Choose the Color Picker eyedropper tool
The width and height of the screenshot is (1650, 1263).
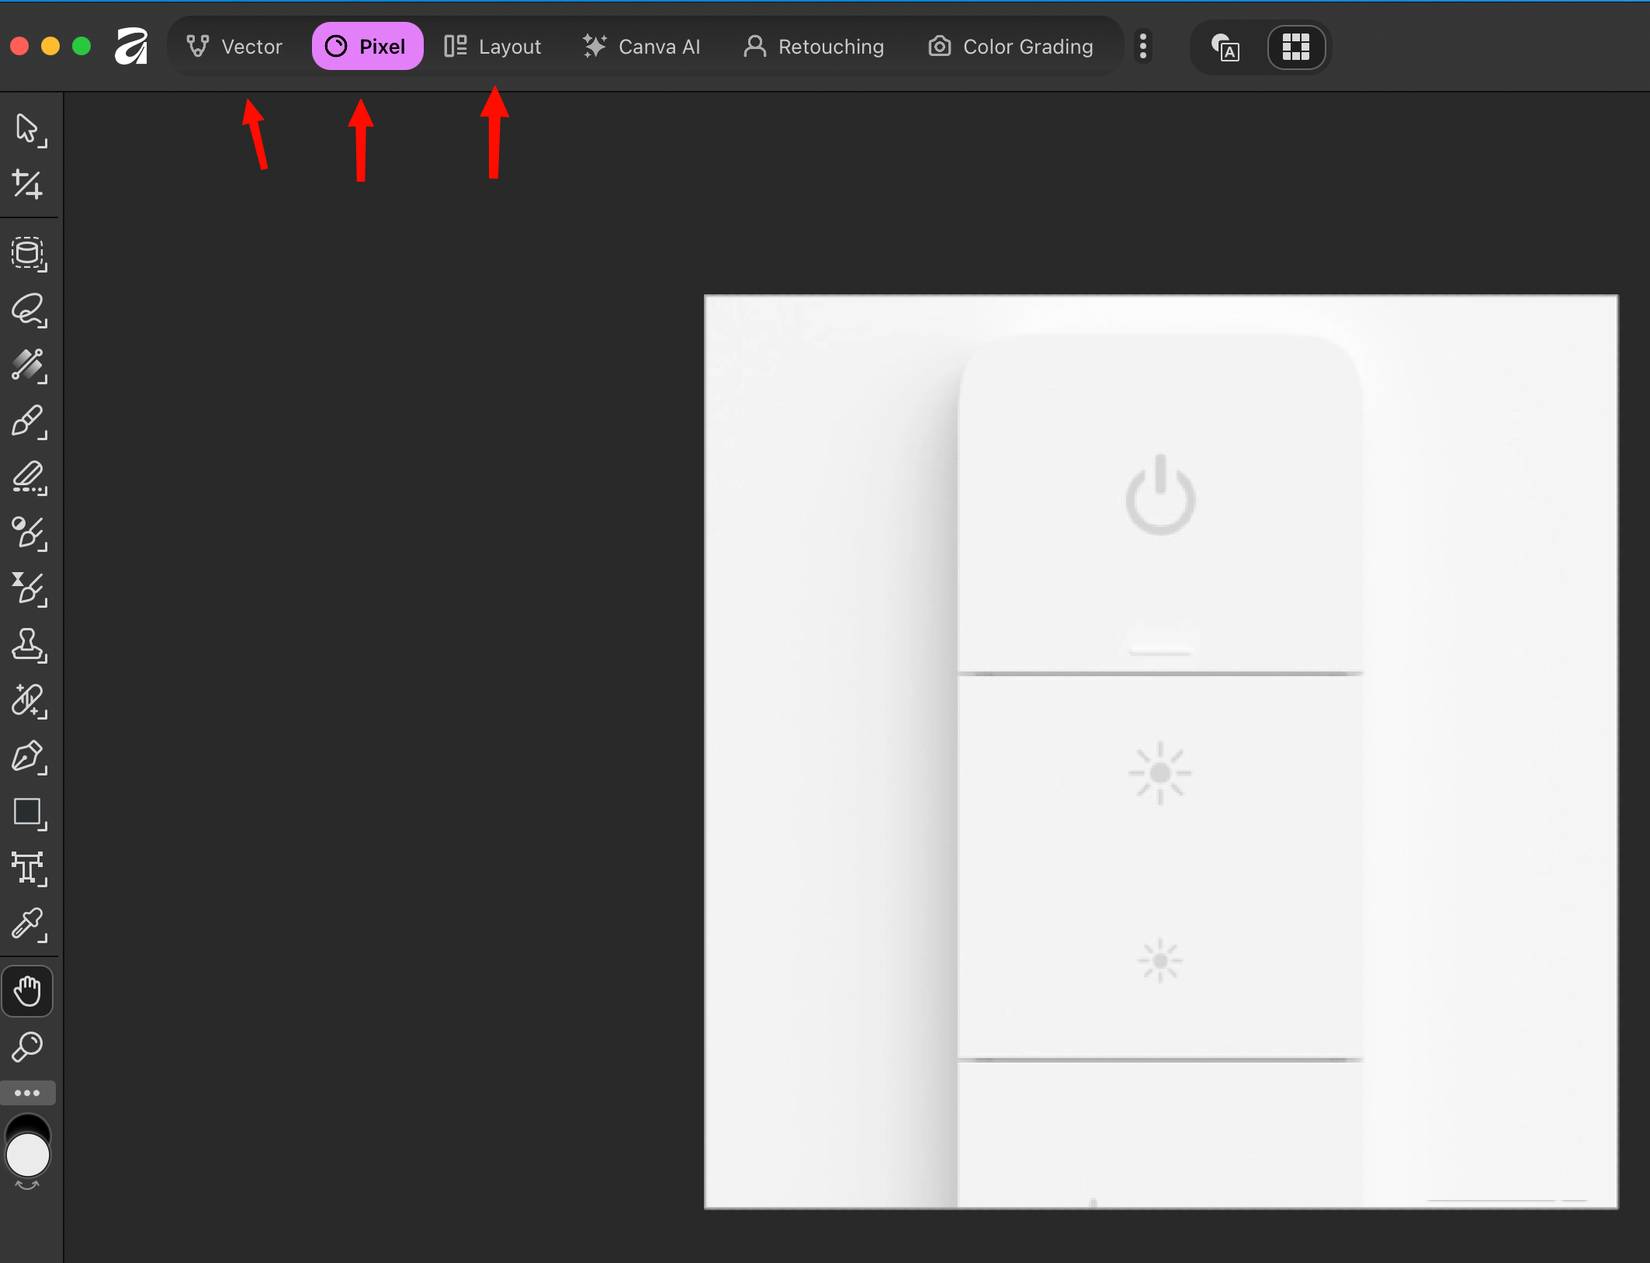pyautogui.click(x=27, y=926)
